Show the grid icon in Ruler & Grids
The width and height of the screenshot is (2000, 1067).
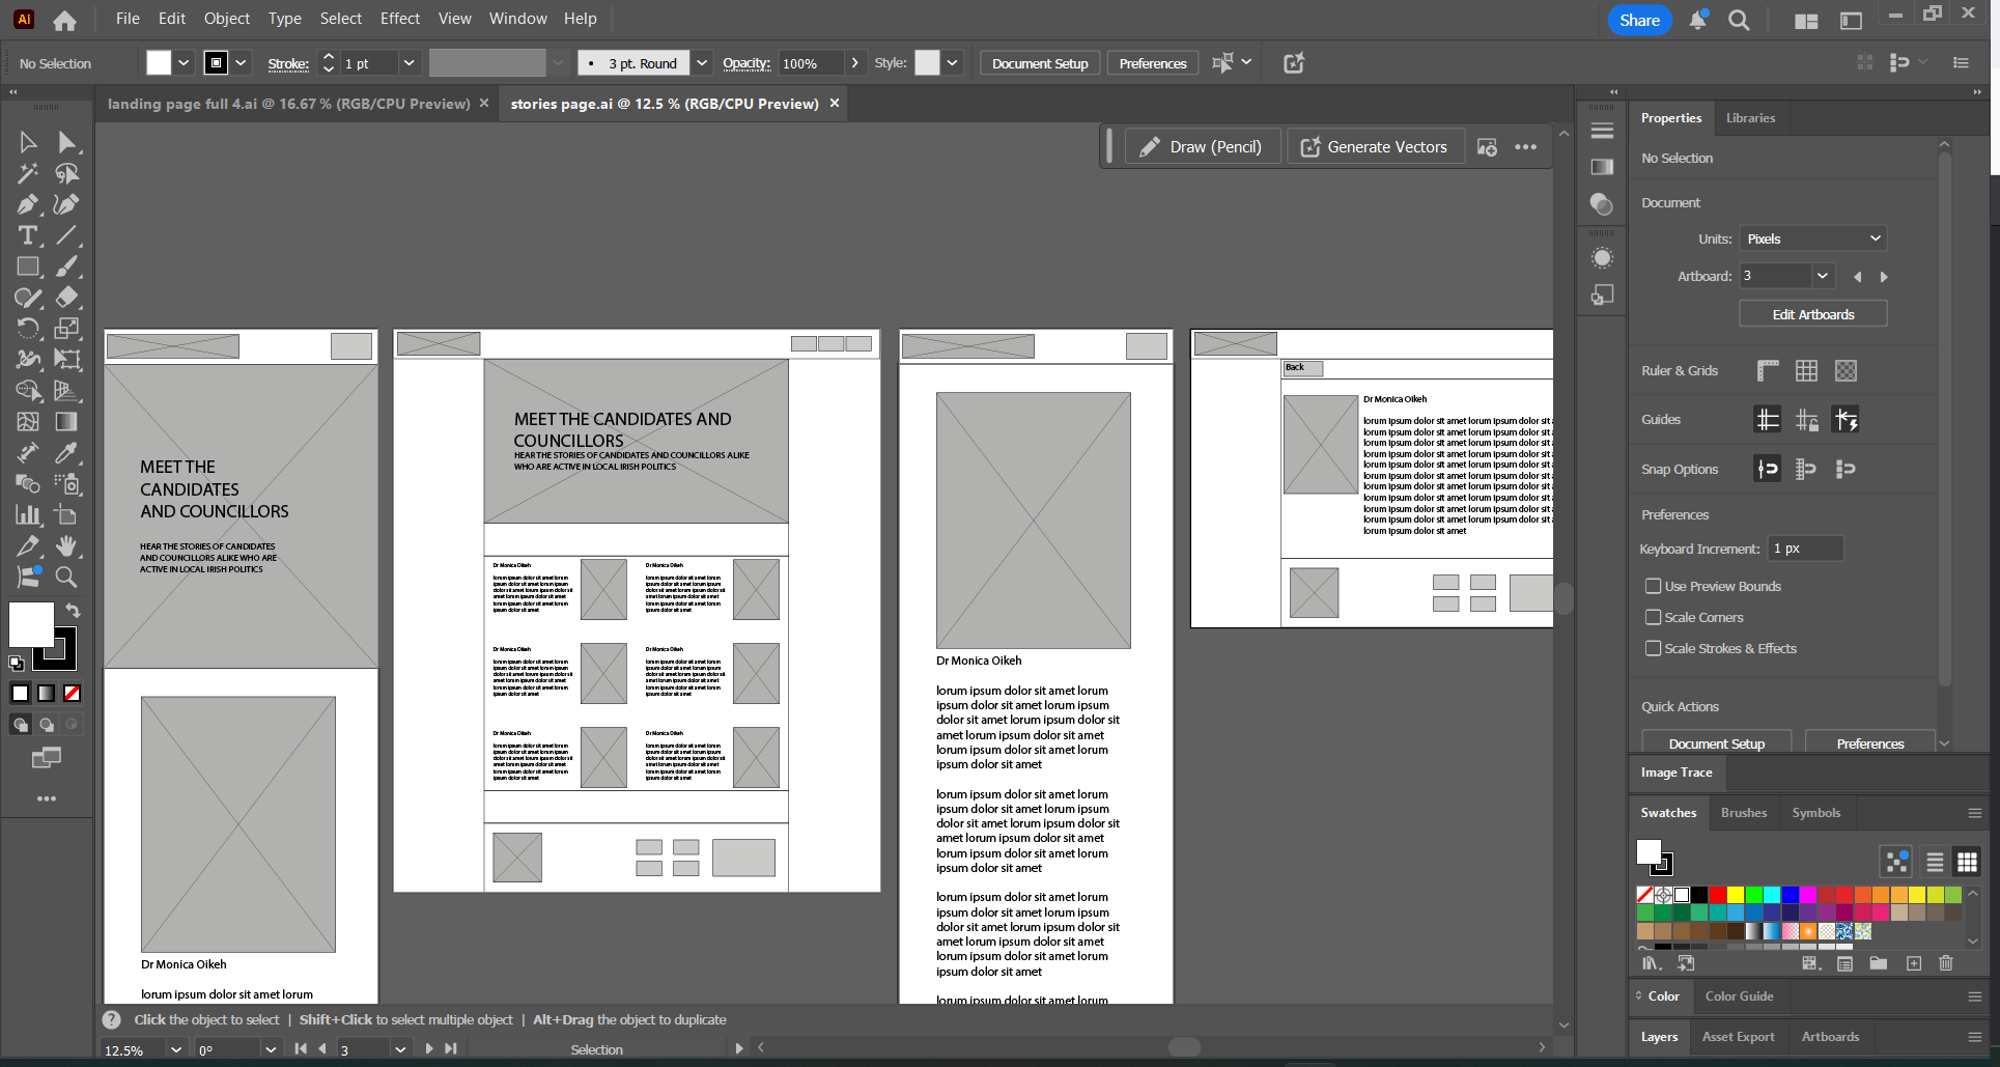pos(1806,371)
